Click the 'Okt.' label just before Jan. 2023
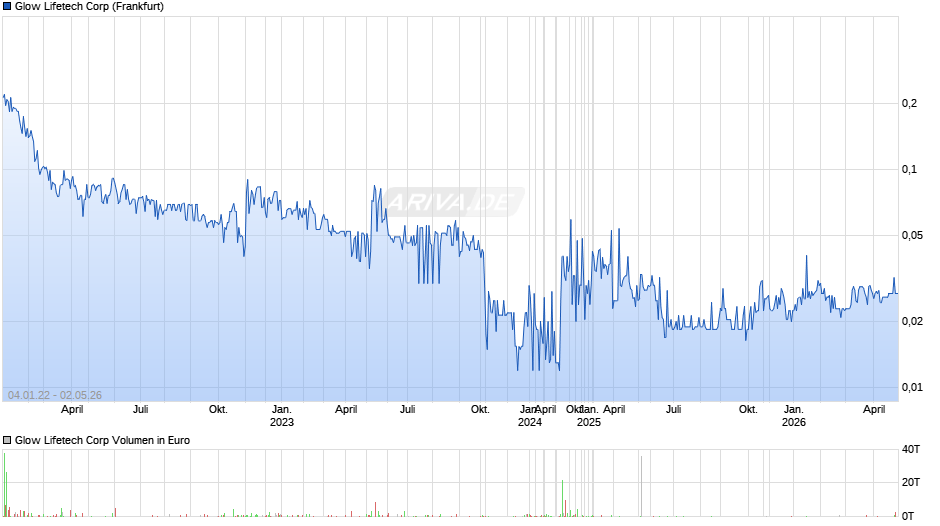940x526 pixels. coord(218,410)
